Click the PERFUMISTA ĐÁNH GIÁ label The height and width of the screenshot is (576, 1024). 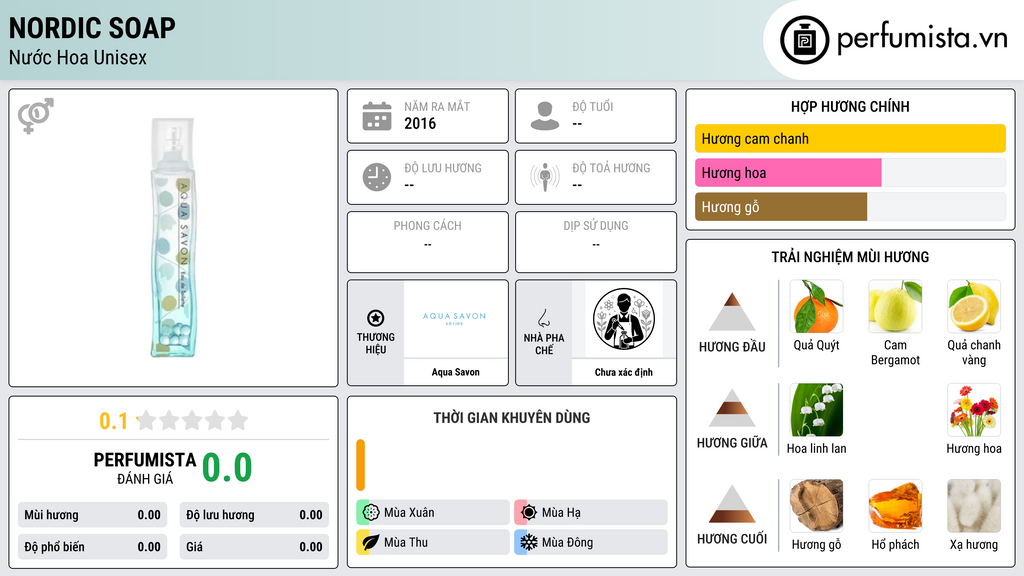pyautogui.click(x=145, y=468)
